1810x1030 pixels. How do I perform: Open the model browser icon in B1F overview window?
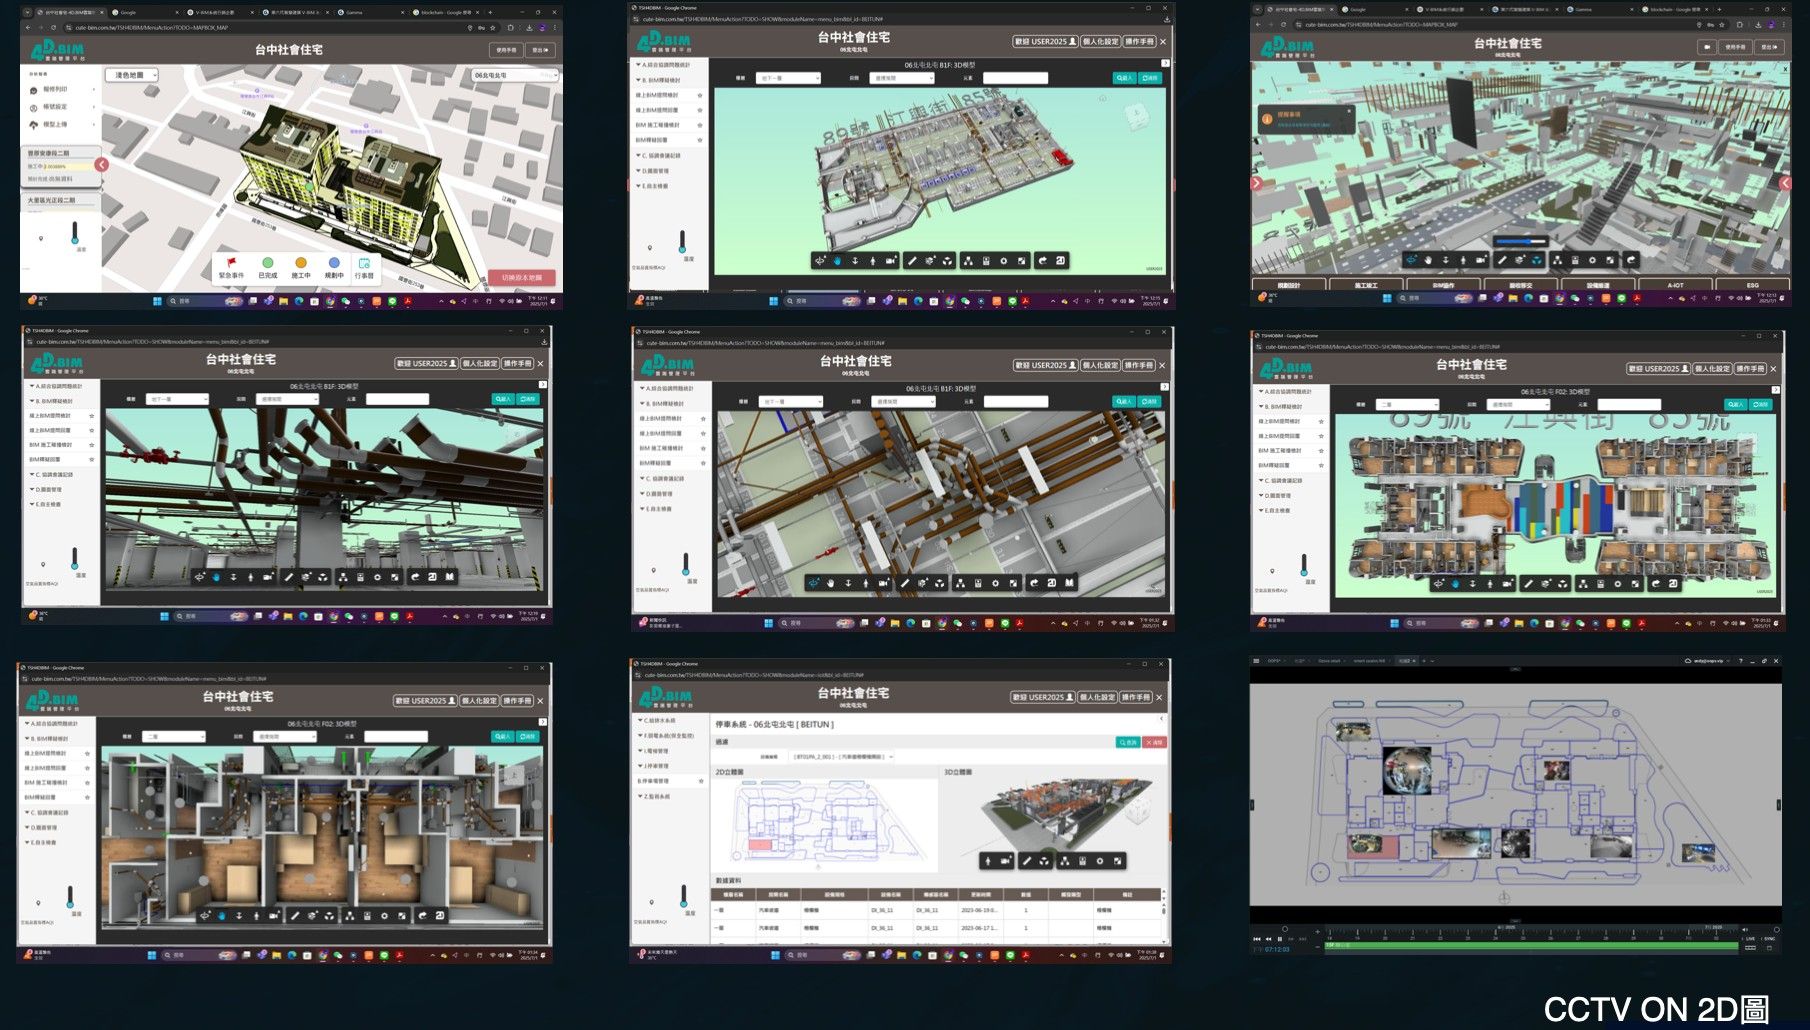[968, 261]
